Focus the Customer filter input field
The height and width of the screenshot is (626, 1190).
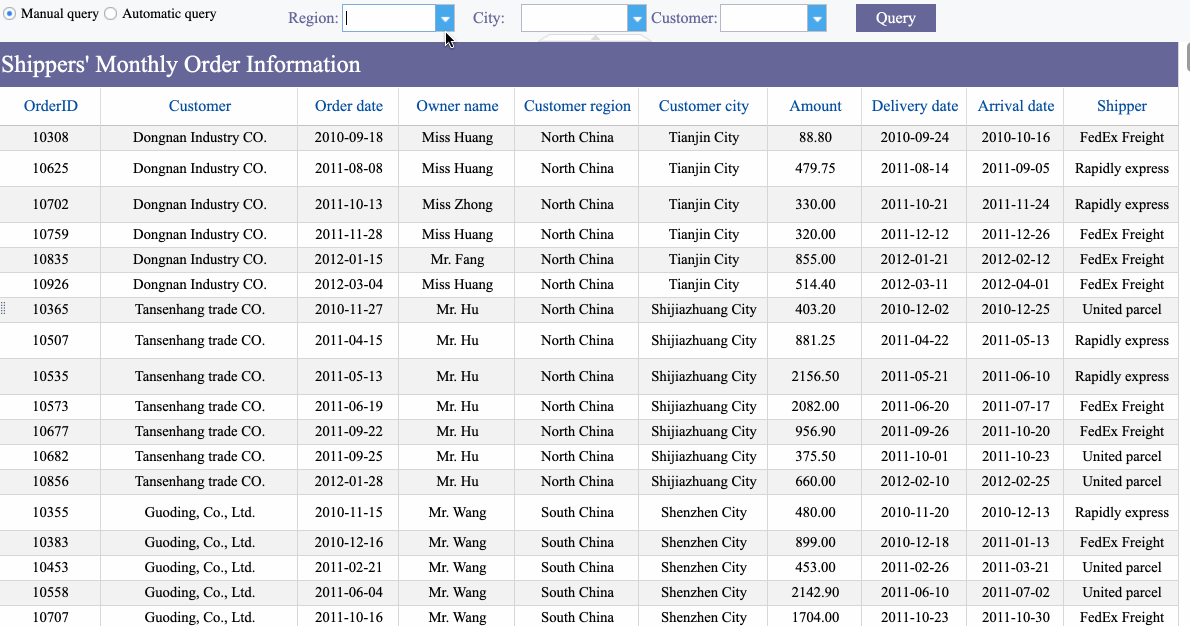tap(764, 18)
